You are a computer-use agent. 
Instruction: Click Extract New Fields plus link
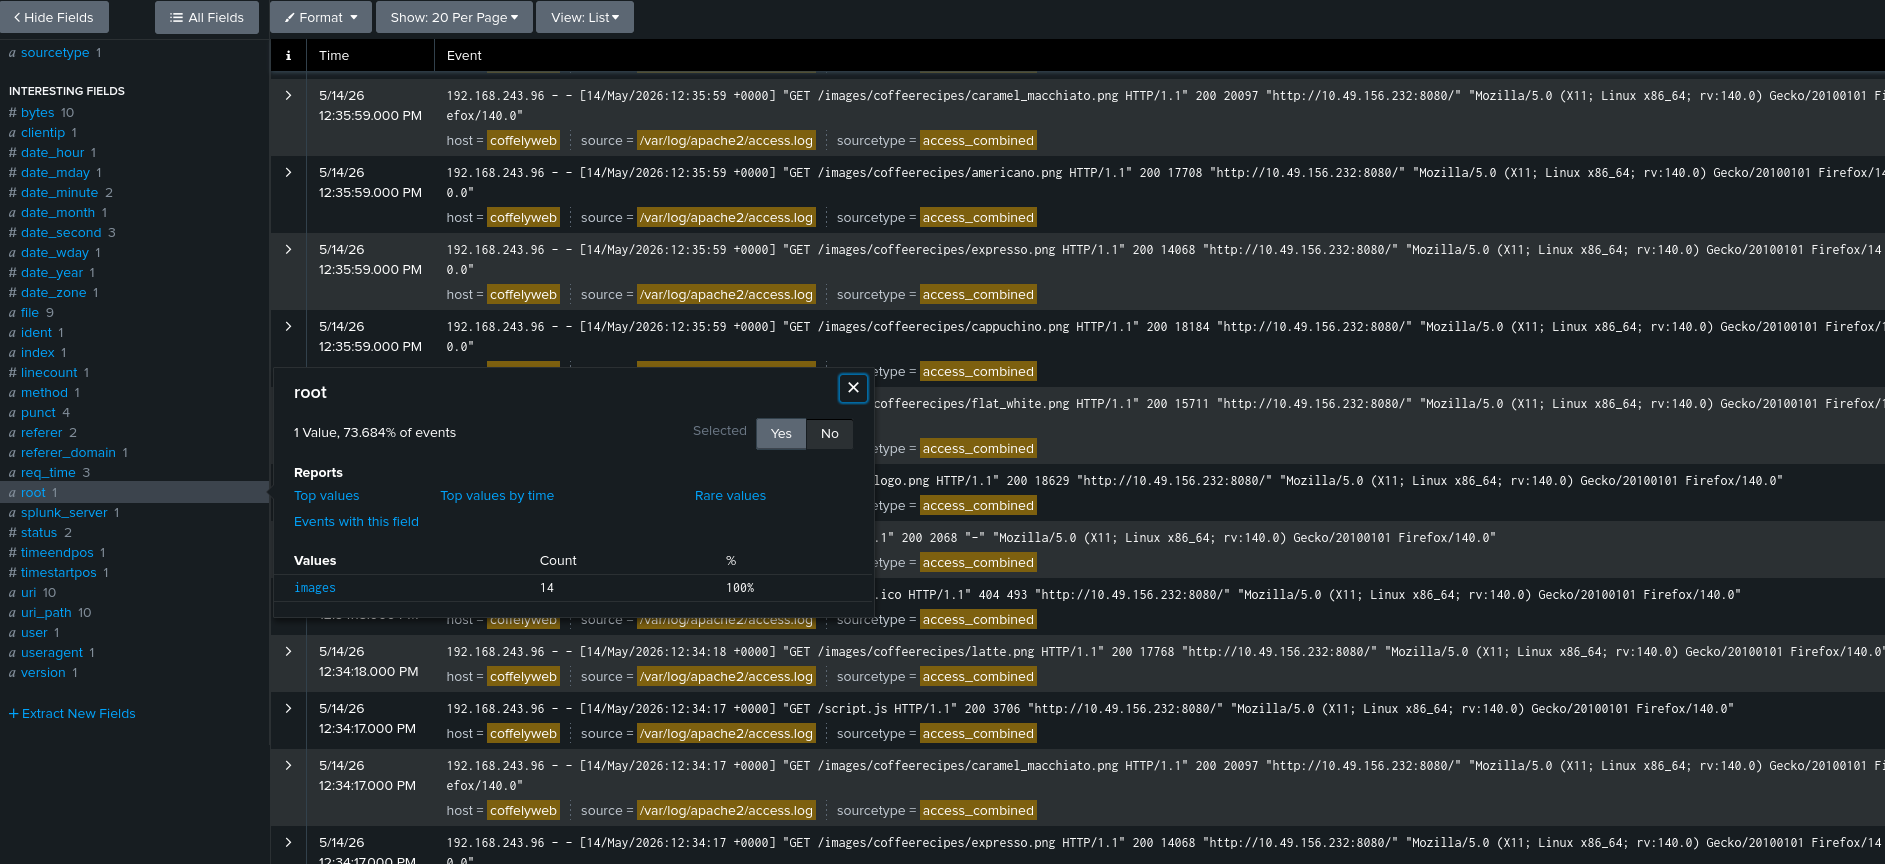tap(72, 713)
